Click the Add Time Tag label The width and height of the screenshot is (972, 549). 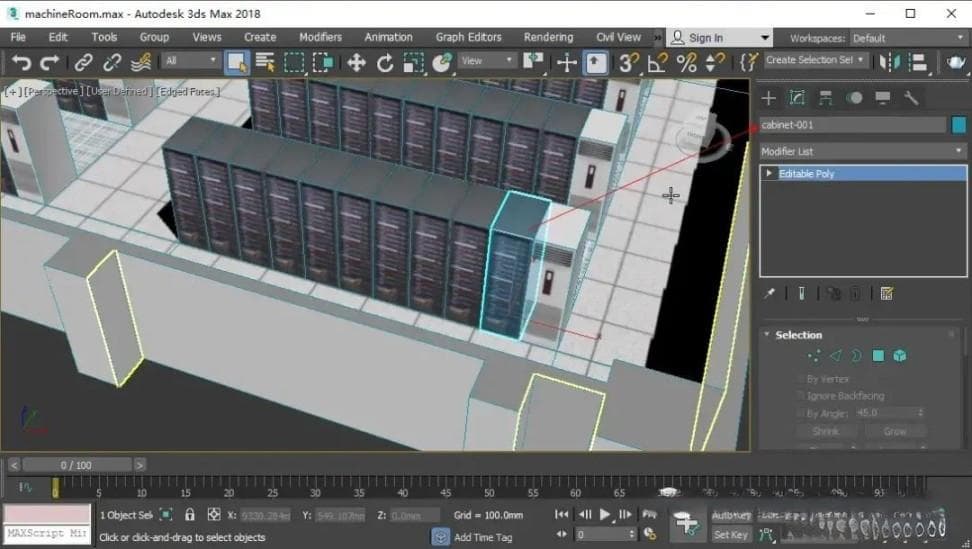(x=483, y=537)
